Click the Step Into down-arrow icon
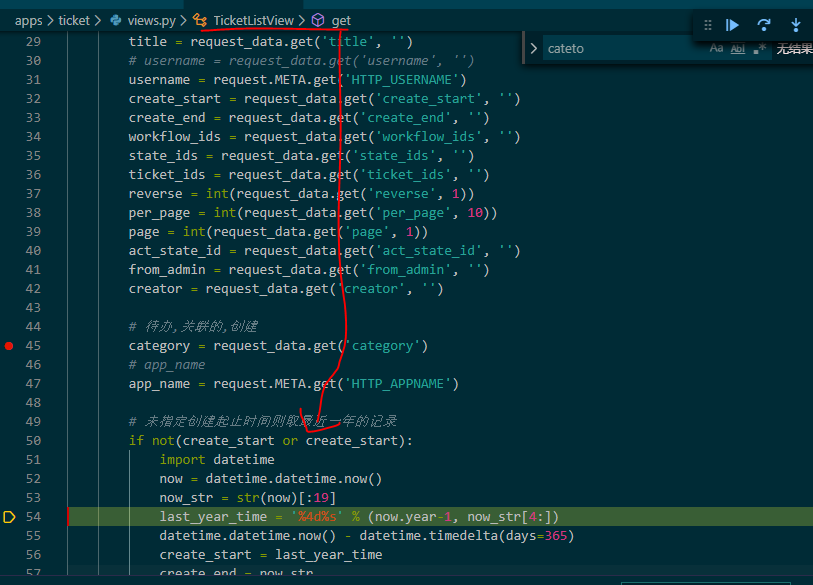The image size is (813, 585). 797,25
